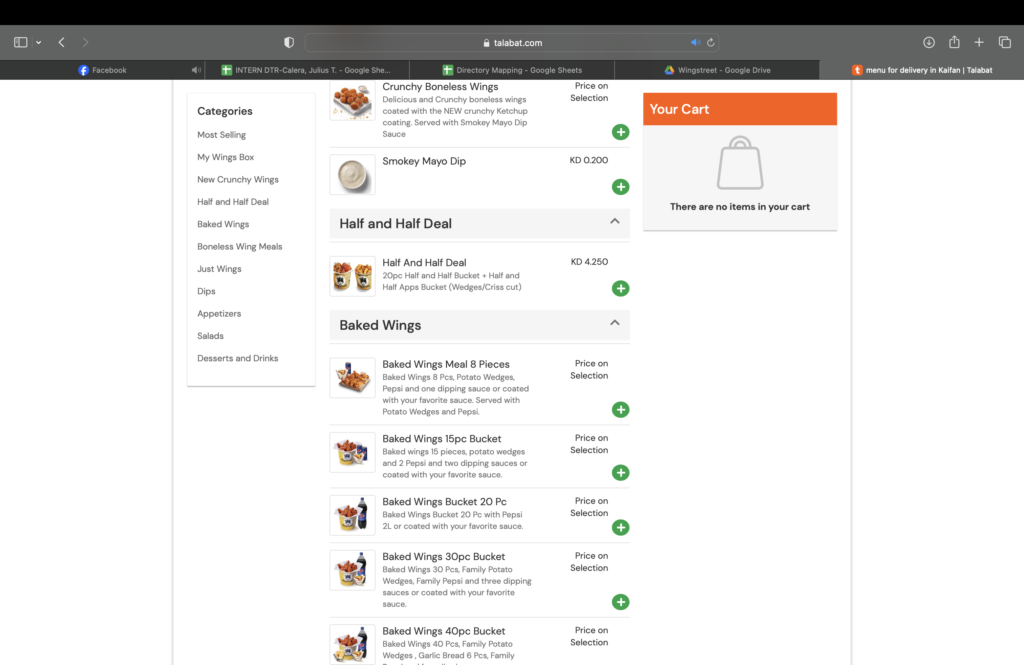Go to Boneless Wing Meals category
Screen dimensions: 1024x665
point(239,247)
